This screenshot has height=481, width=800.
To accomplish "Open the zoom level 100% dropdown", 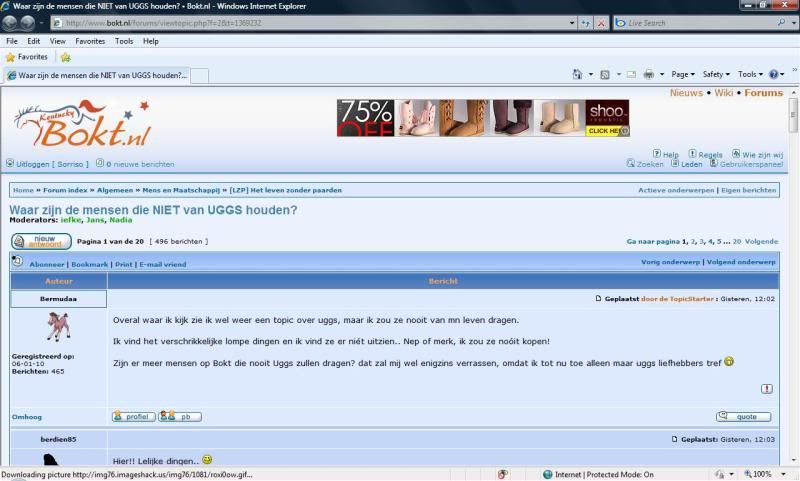I will [783, 474].
